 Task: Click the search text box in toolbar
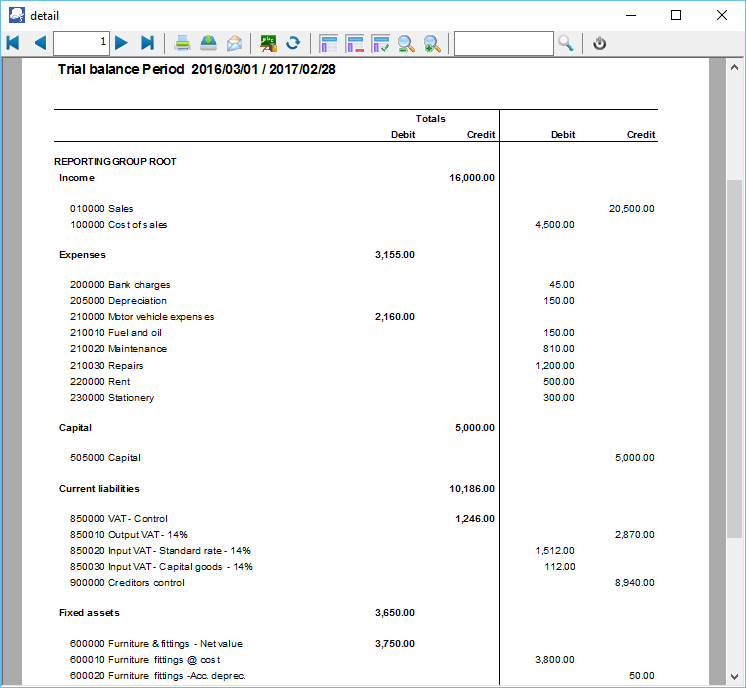(503, 43)
